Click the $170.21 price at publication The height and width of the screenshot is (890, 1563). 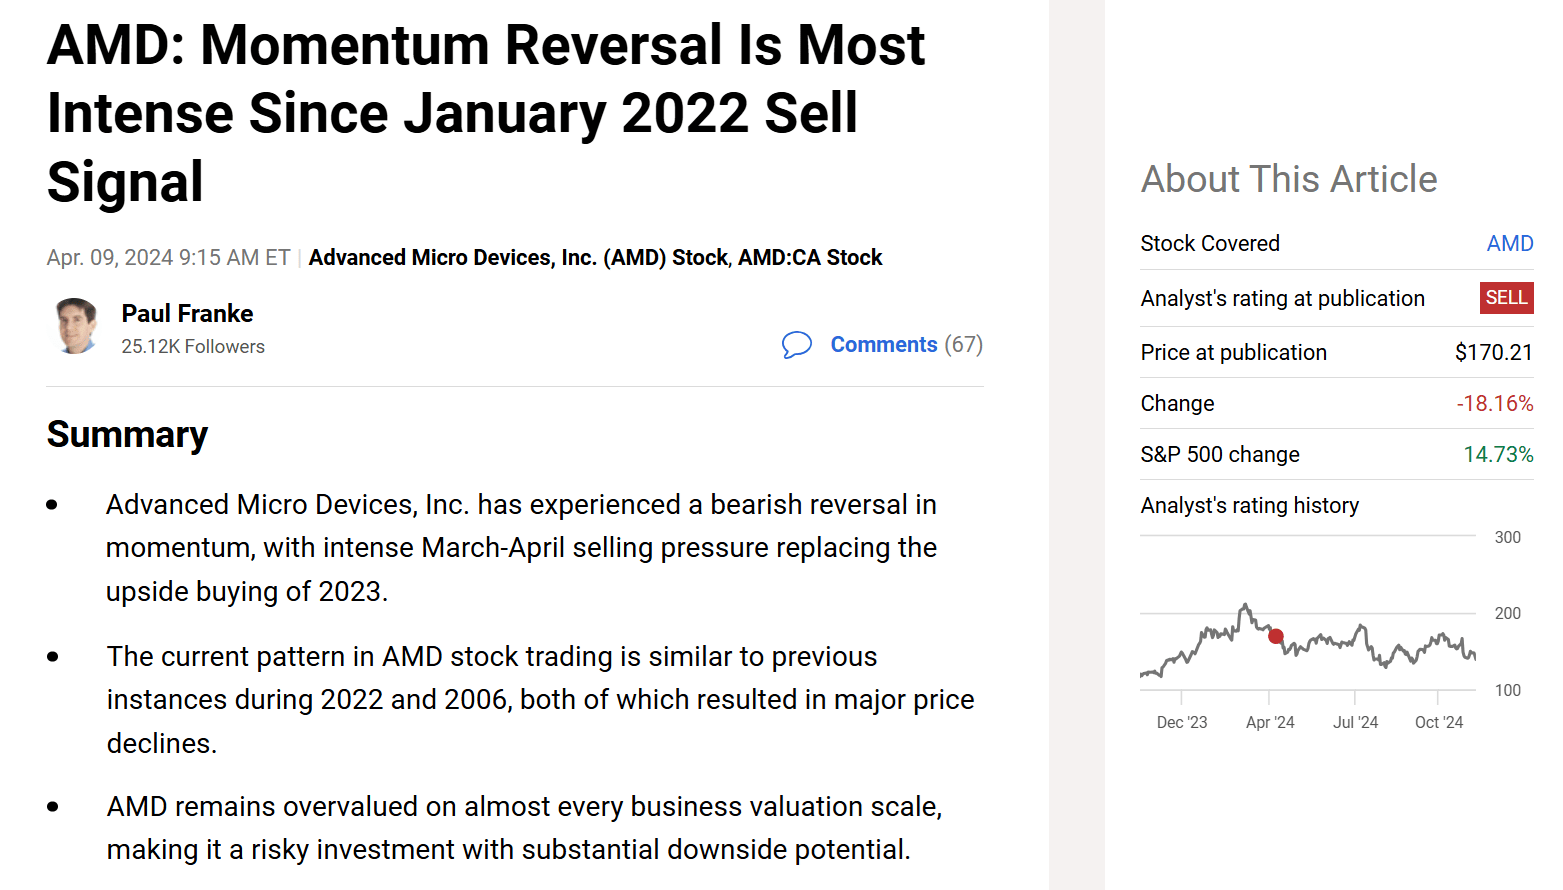pyautogui.click(x=1493, y=353)
